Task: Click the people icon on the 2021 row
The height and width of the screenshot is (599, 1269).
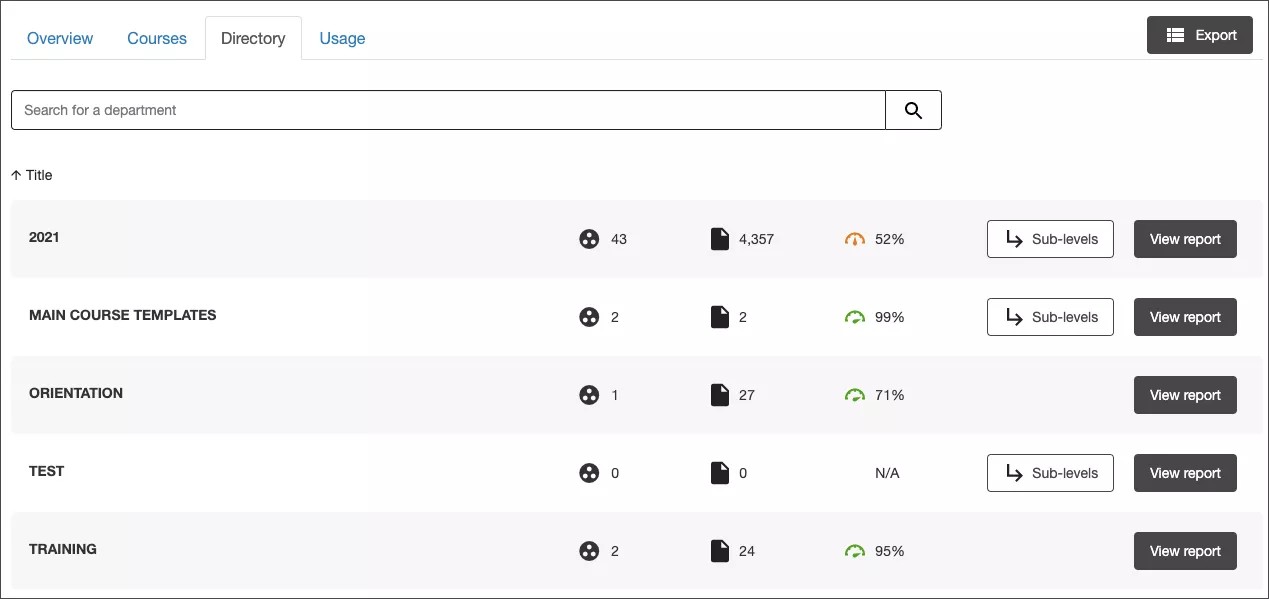Action: (589, 239)
